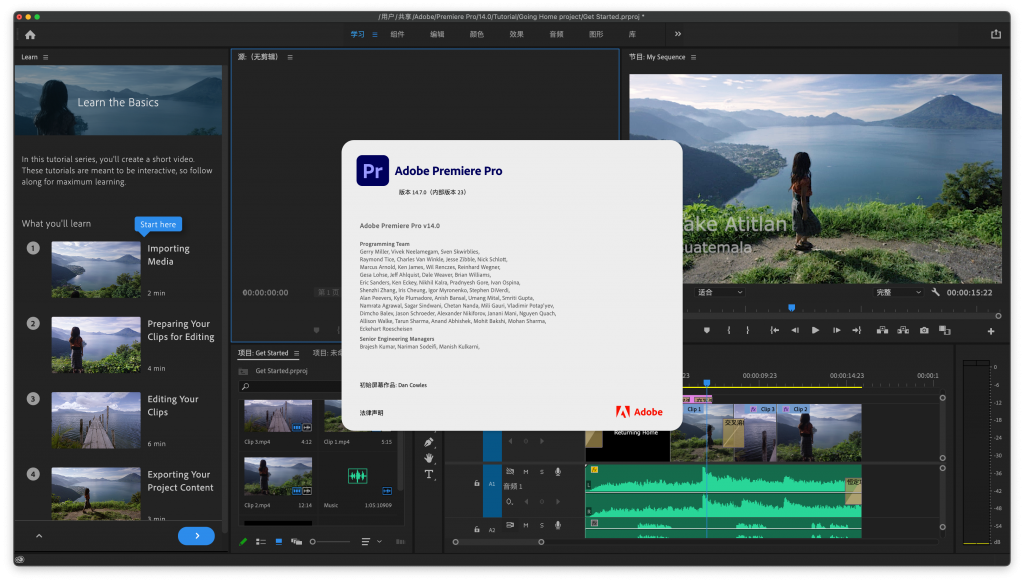The width and height of the screenshot is (1024, 582).
Task: Add keyframe on audio track A1
Action: tap(541, 502)
